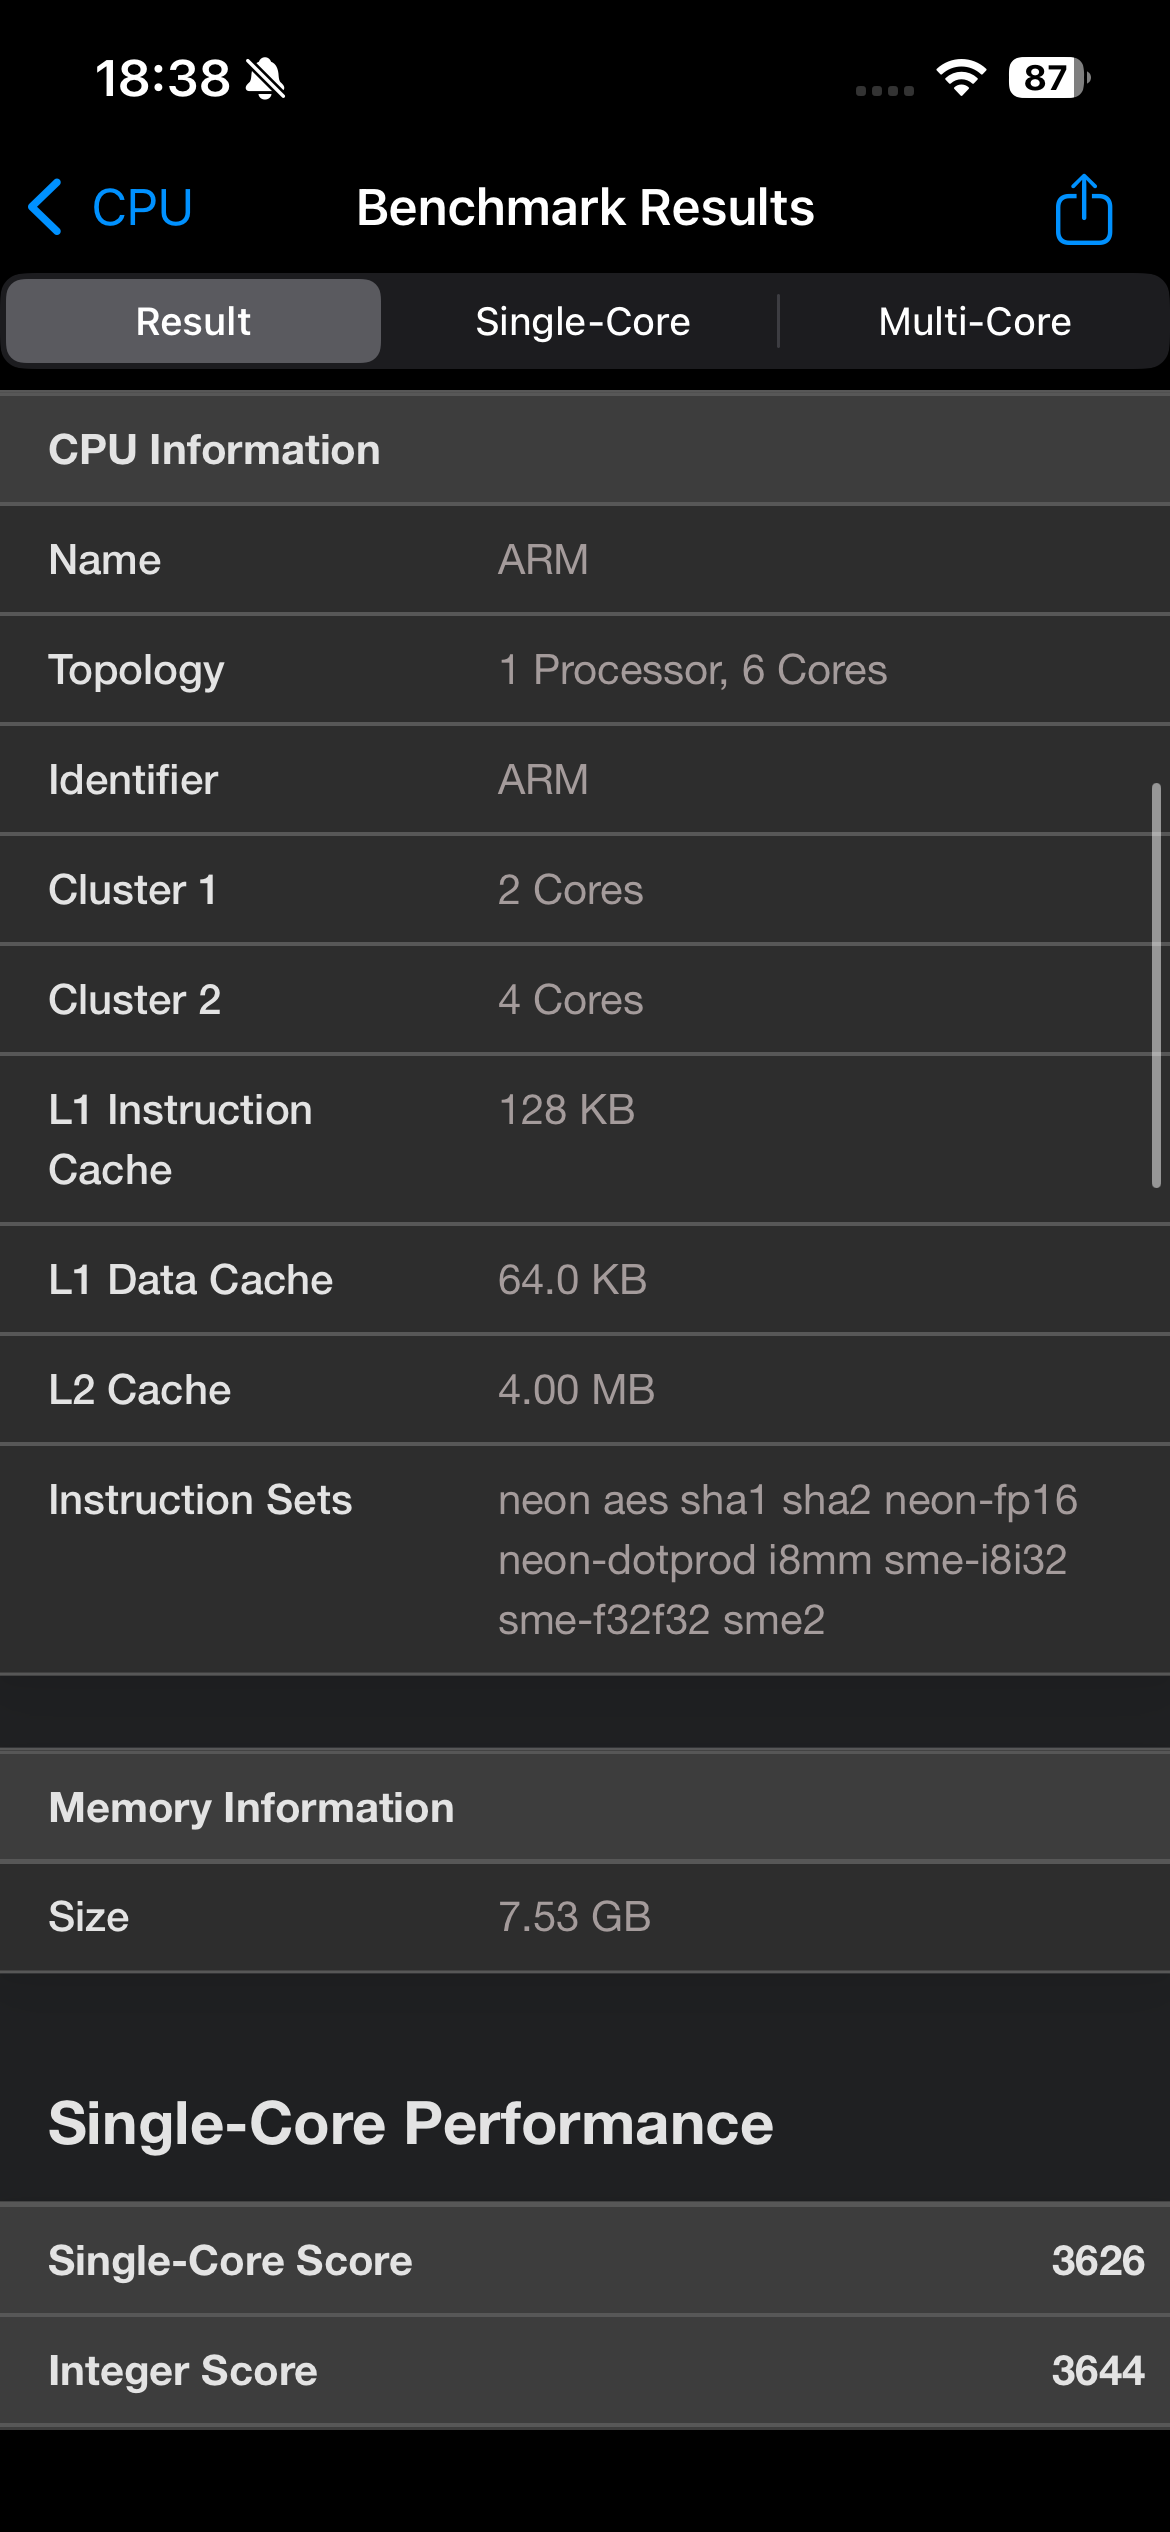Image resolution: width=1170 pixels, height=2532 pixels.
Task: Tap the L2 Cache row
Action: (585, 1390)
